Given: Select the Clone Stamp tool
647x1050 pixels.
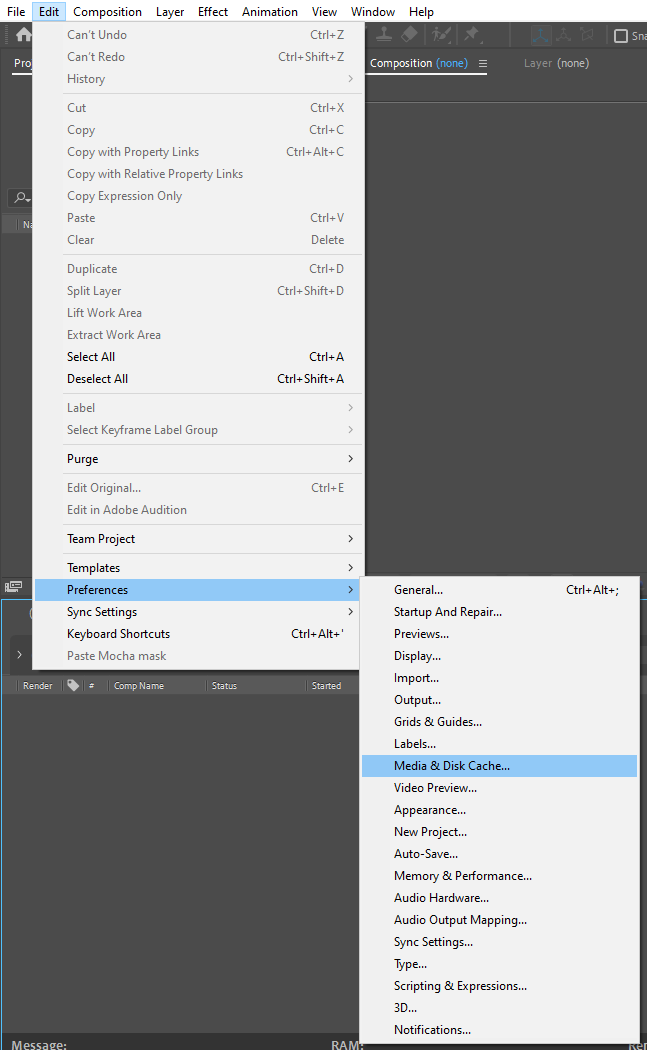Looking at the screenshot, I should [x=383, y=35].
